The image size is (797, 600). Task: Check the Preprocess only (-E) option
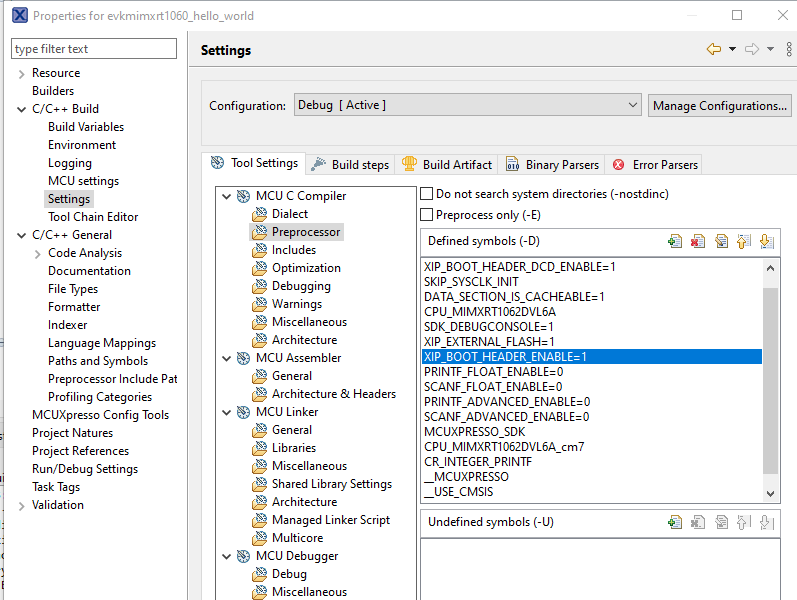(427, 214)
